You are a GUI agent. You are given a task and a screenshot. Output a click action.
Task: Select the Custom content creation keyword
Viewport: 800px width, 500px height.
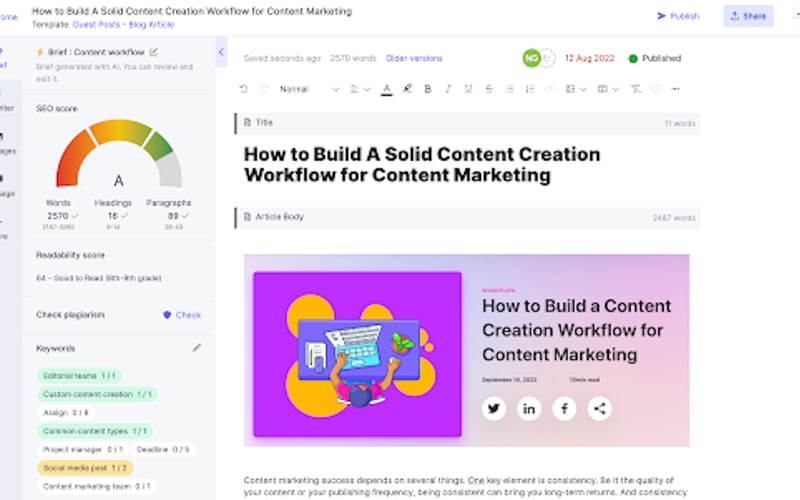97,394
